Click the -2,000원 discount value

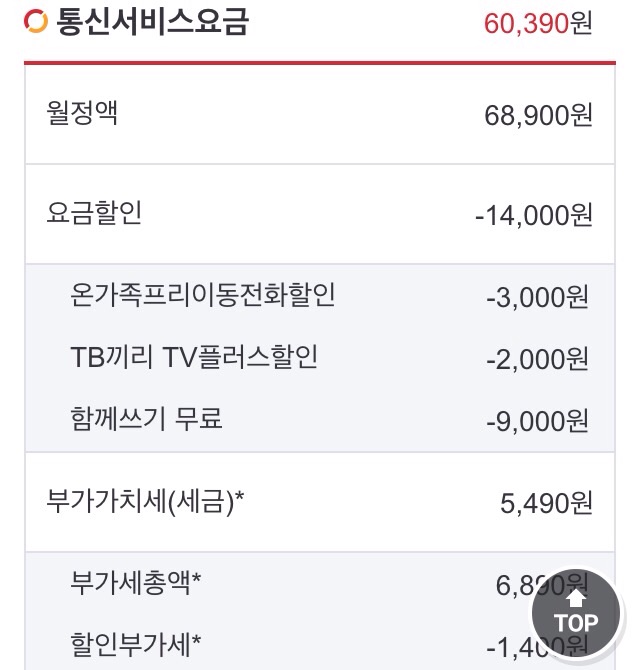[538, 359]
